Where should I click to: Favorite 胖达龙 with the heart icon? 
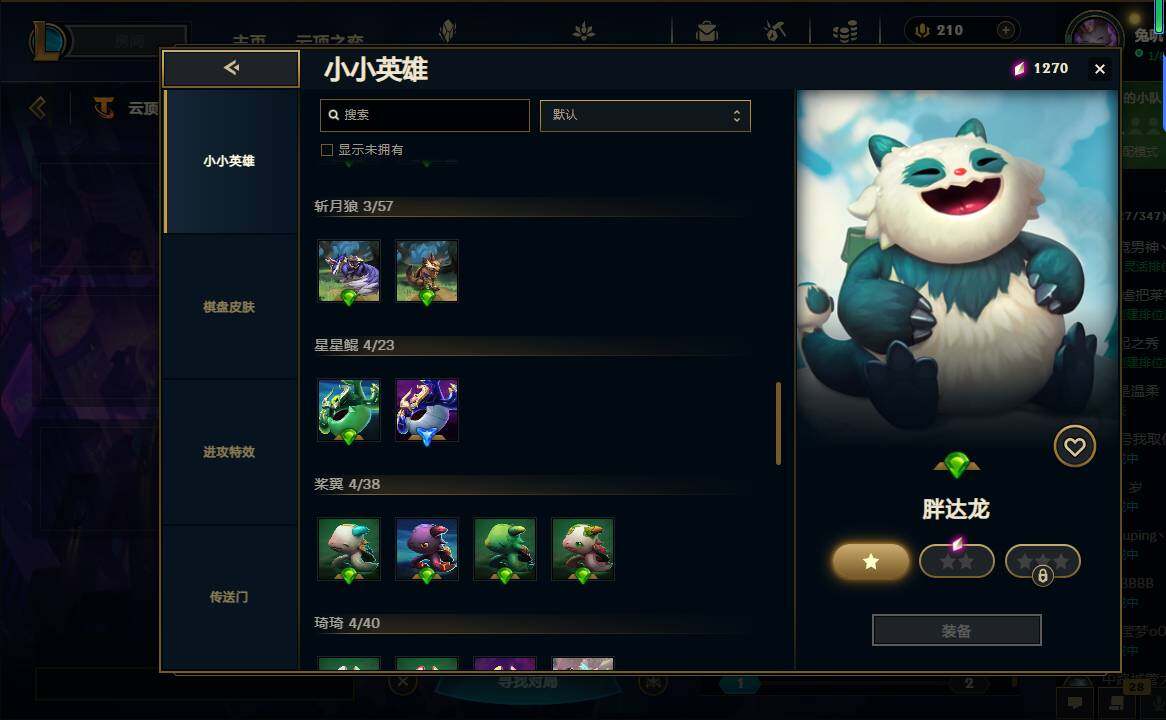1075,446
